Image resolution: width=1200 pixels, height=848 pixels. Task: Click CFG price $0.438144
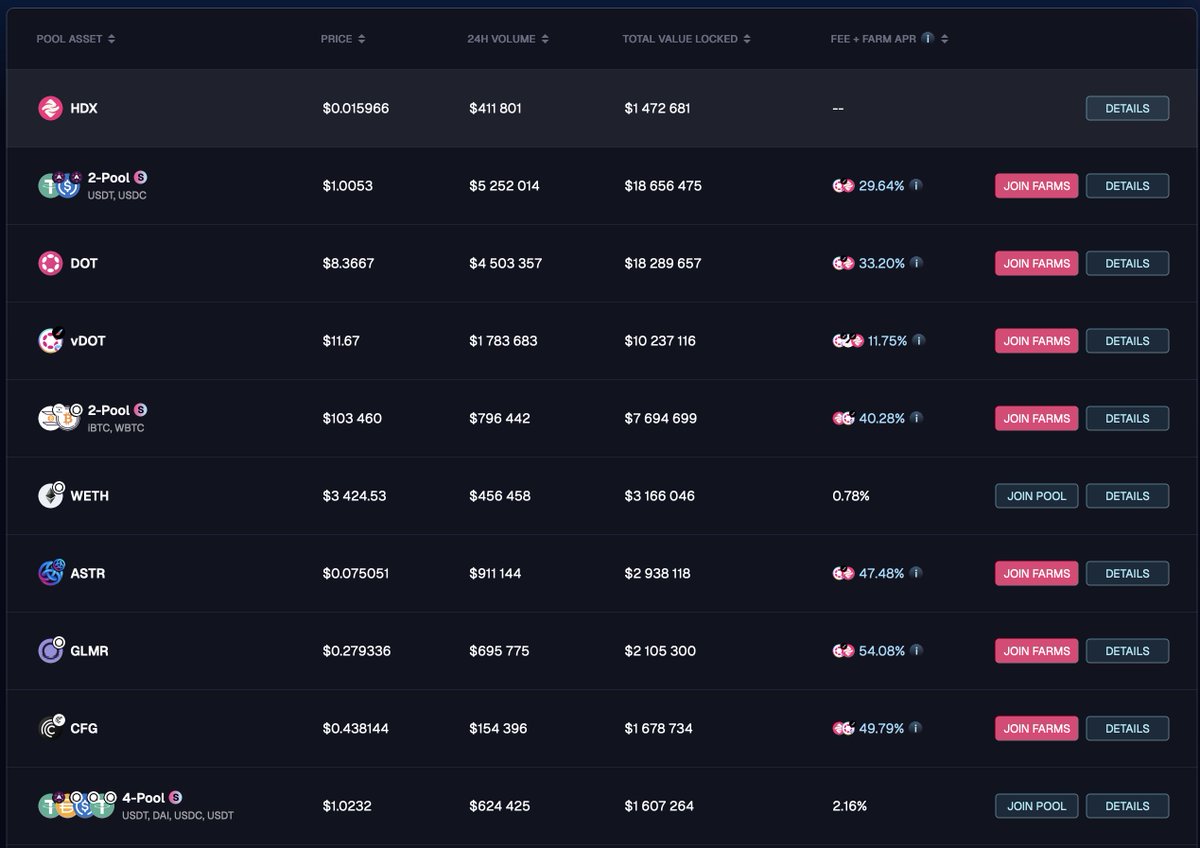coord(356,728)
